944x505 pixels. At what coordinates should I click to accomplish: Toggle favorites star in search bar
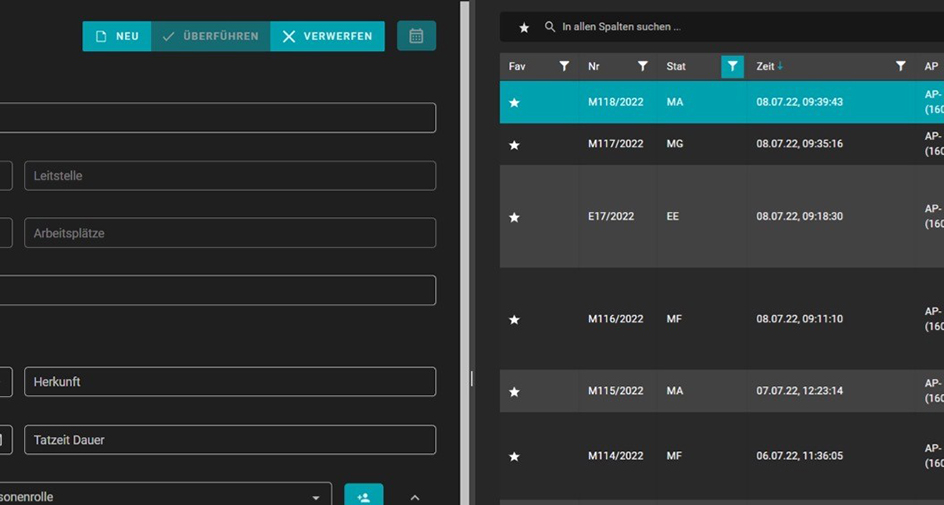(x=524, y=27)
